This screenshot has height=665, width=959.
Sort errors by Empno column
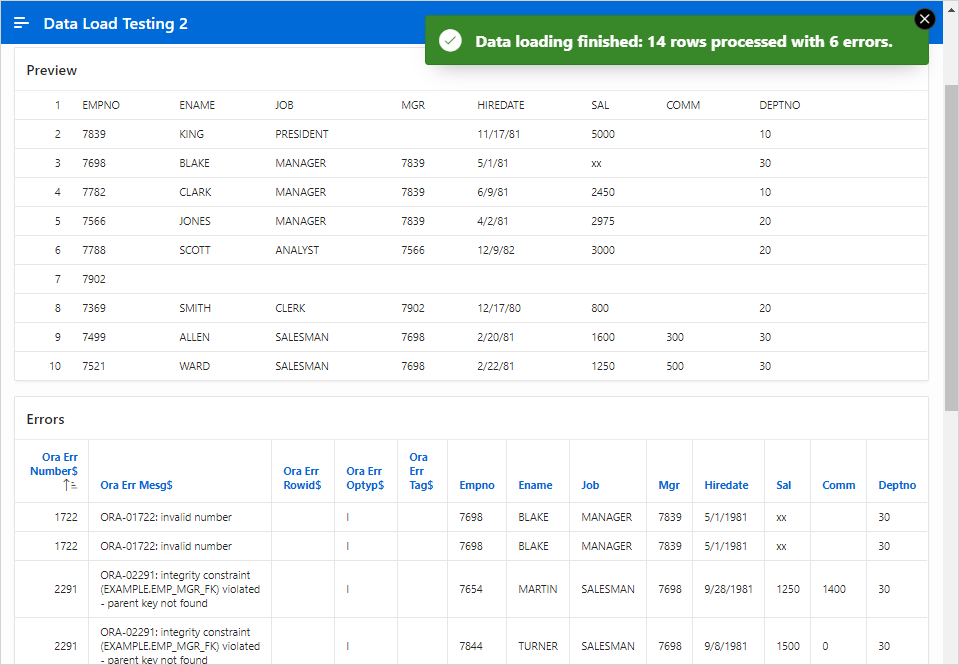(476, 485)
